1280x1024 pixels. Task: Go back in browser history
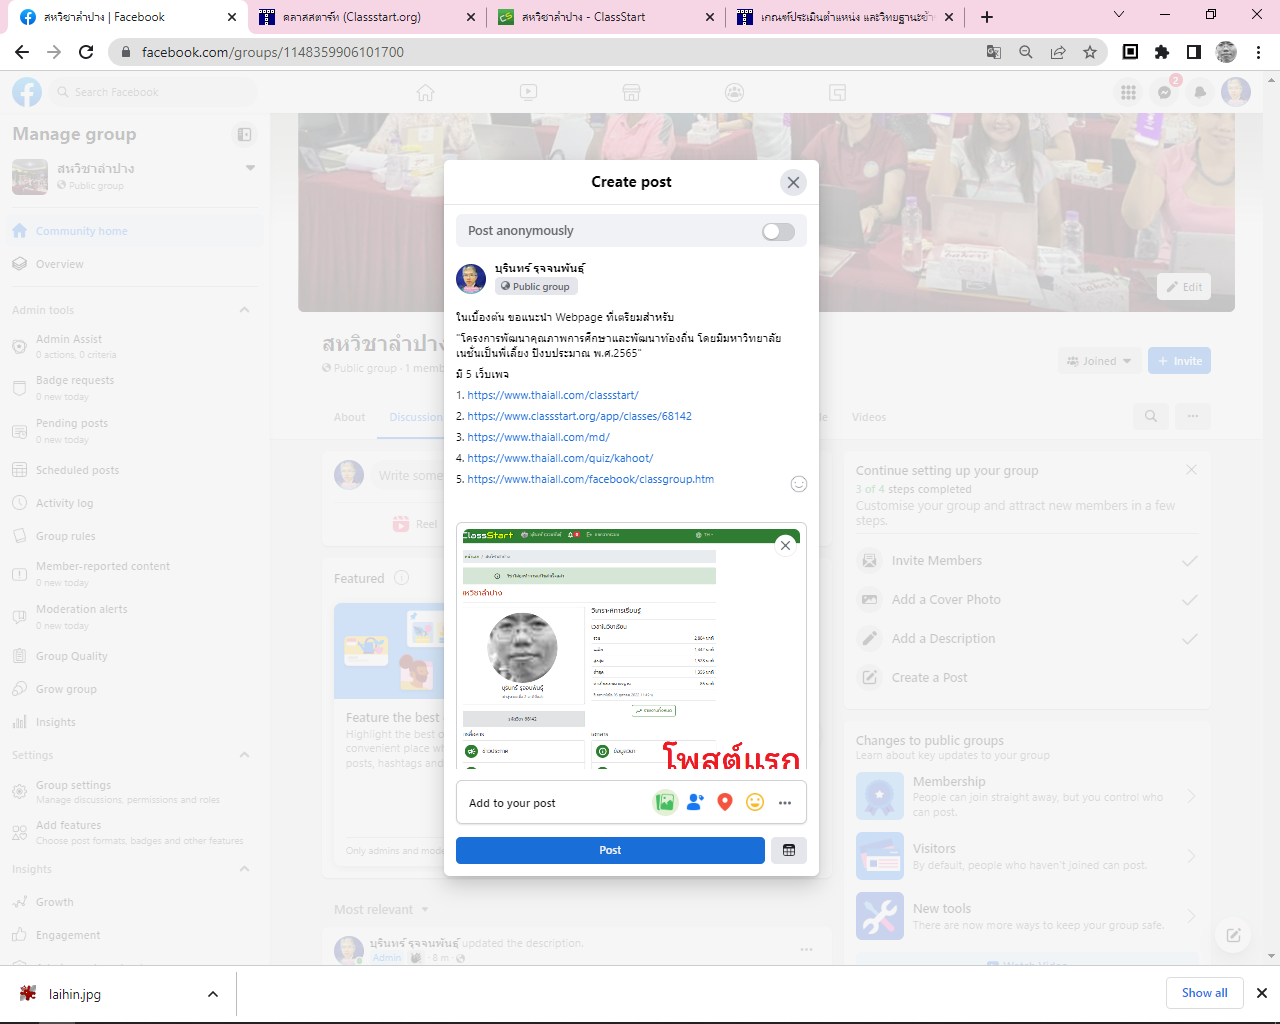[x=21, y=52]
